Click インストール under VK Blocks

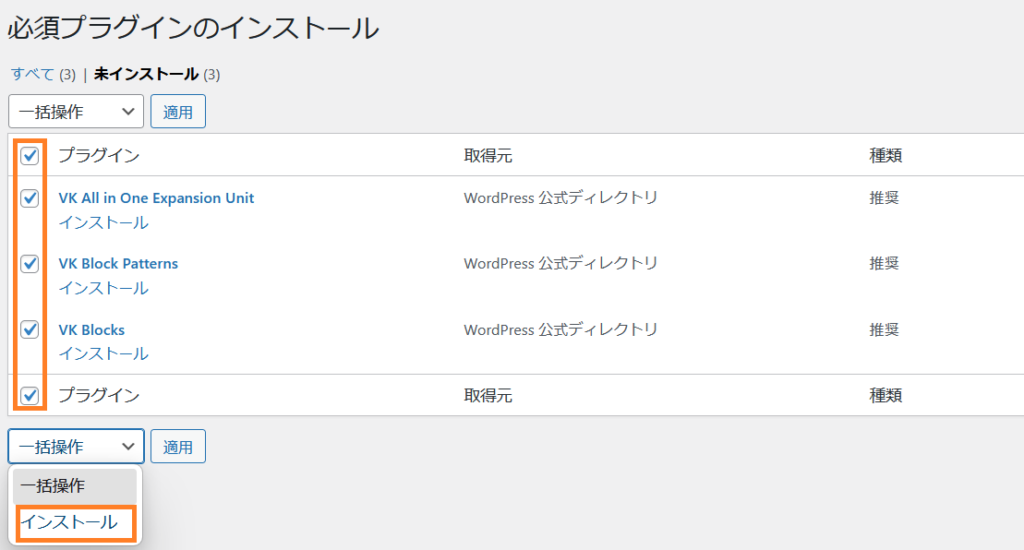[103, 353]
